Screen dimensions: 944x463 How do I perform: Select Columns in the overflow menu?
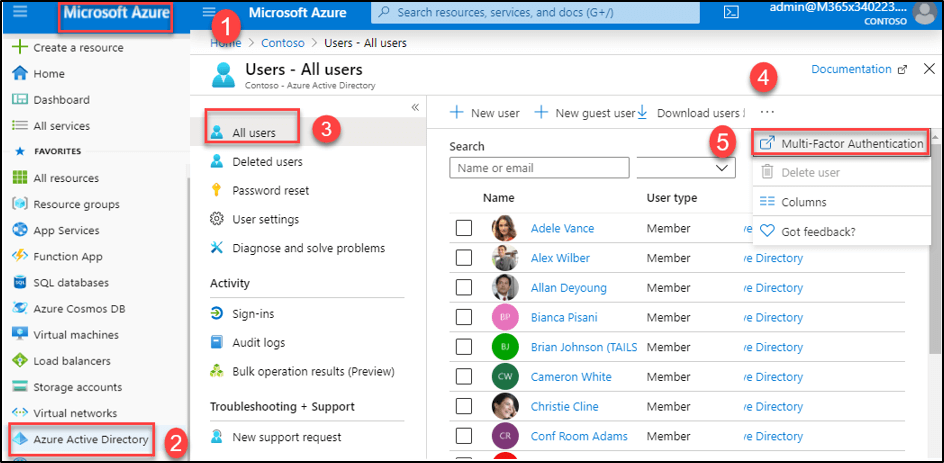[803, 202]
